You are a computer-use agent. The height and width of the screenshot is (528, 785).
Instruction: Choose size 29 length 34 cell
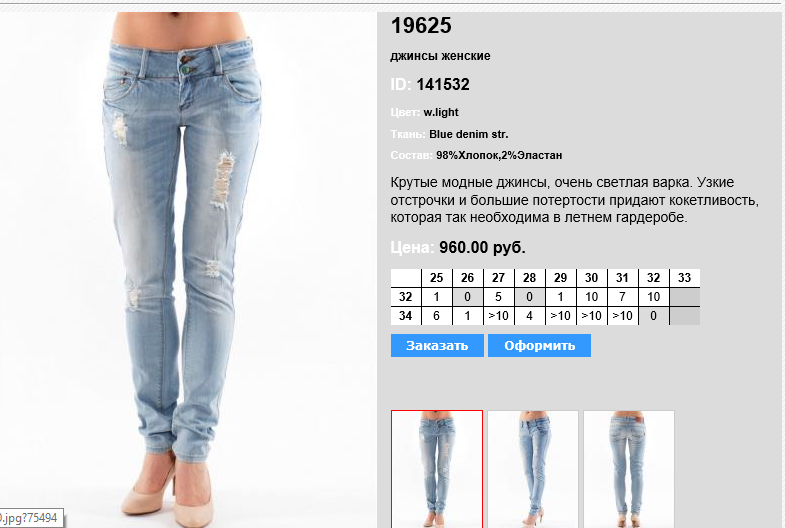[x=560, y=316]
